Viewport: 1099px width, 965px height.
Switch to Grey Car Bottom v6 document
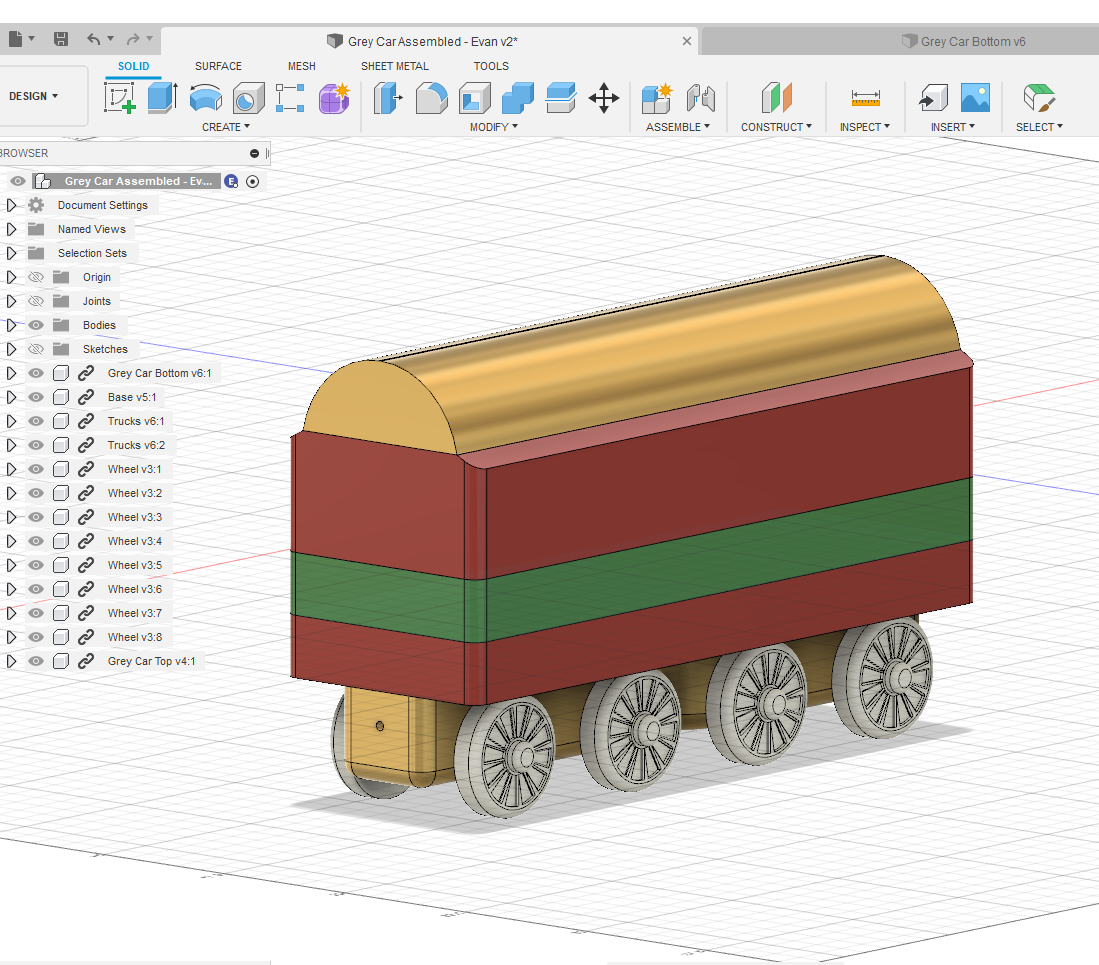pyautogui.click(x=972, y=41)
